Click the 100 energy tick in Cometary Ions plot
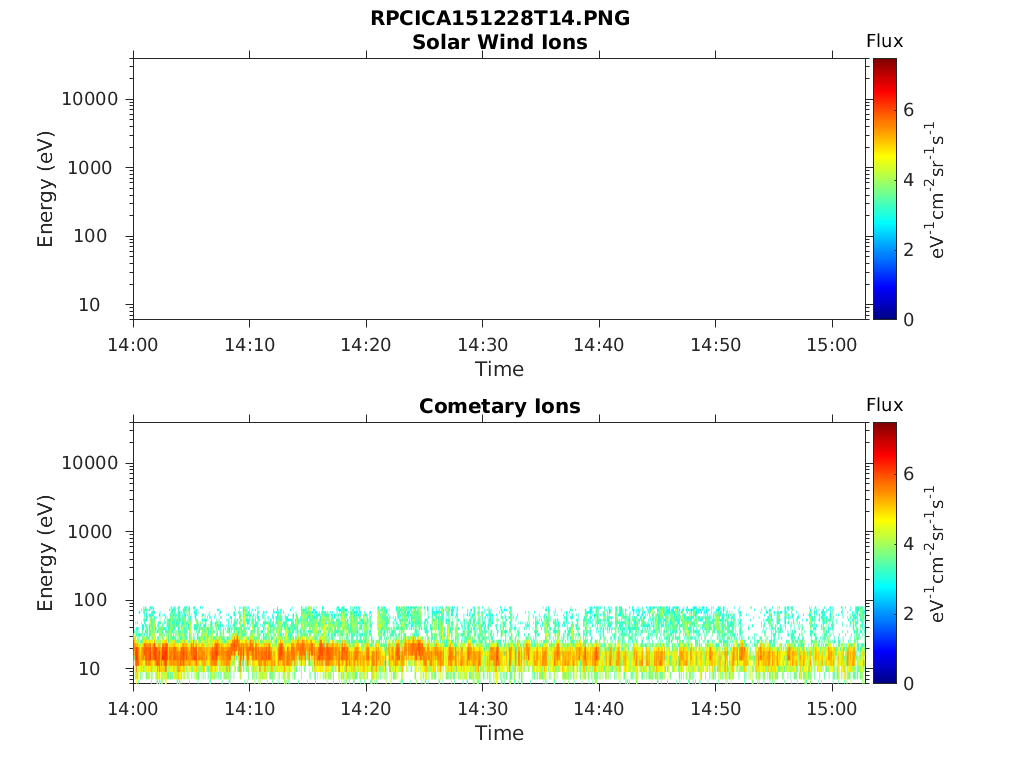This screenshot has width=1024, height=768. (89, 600)
